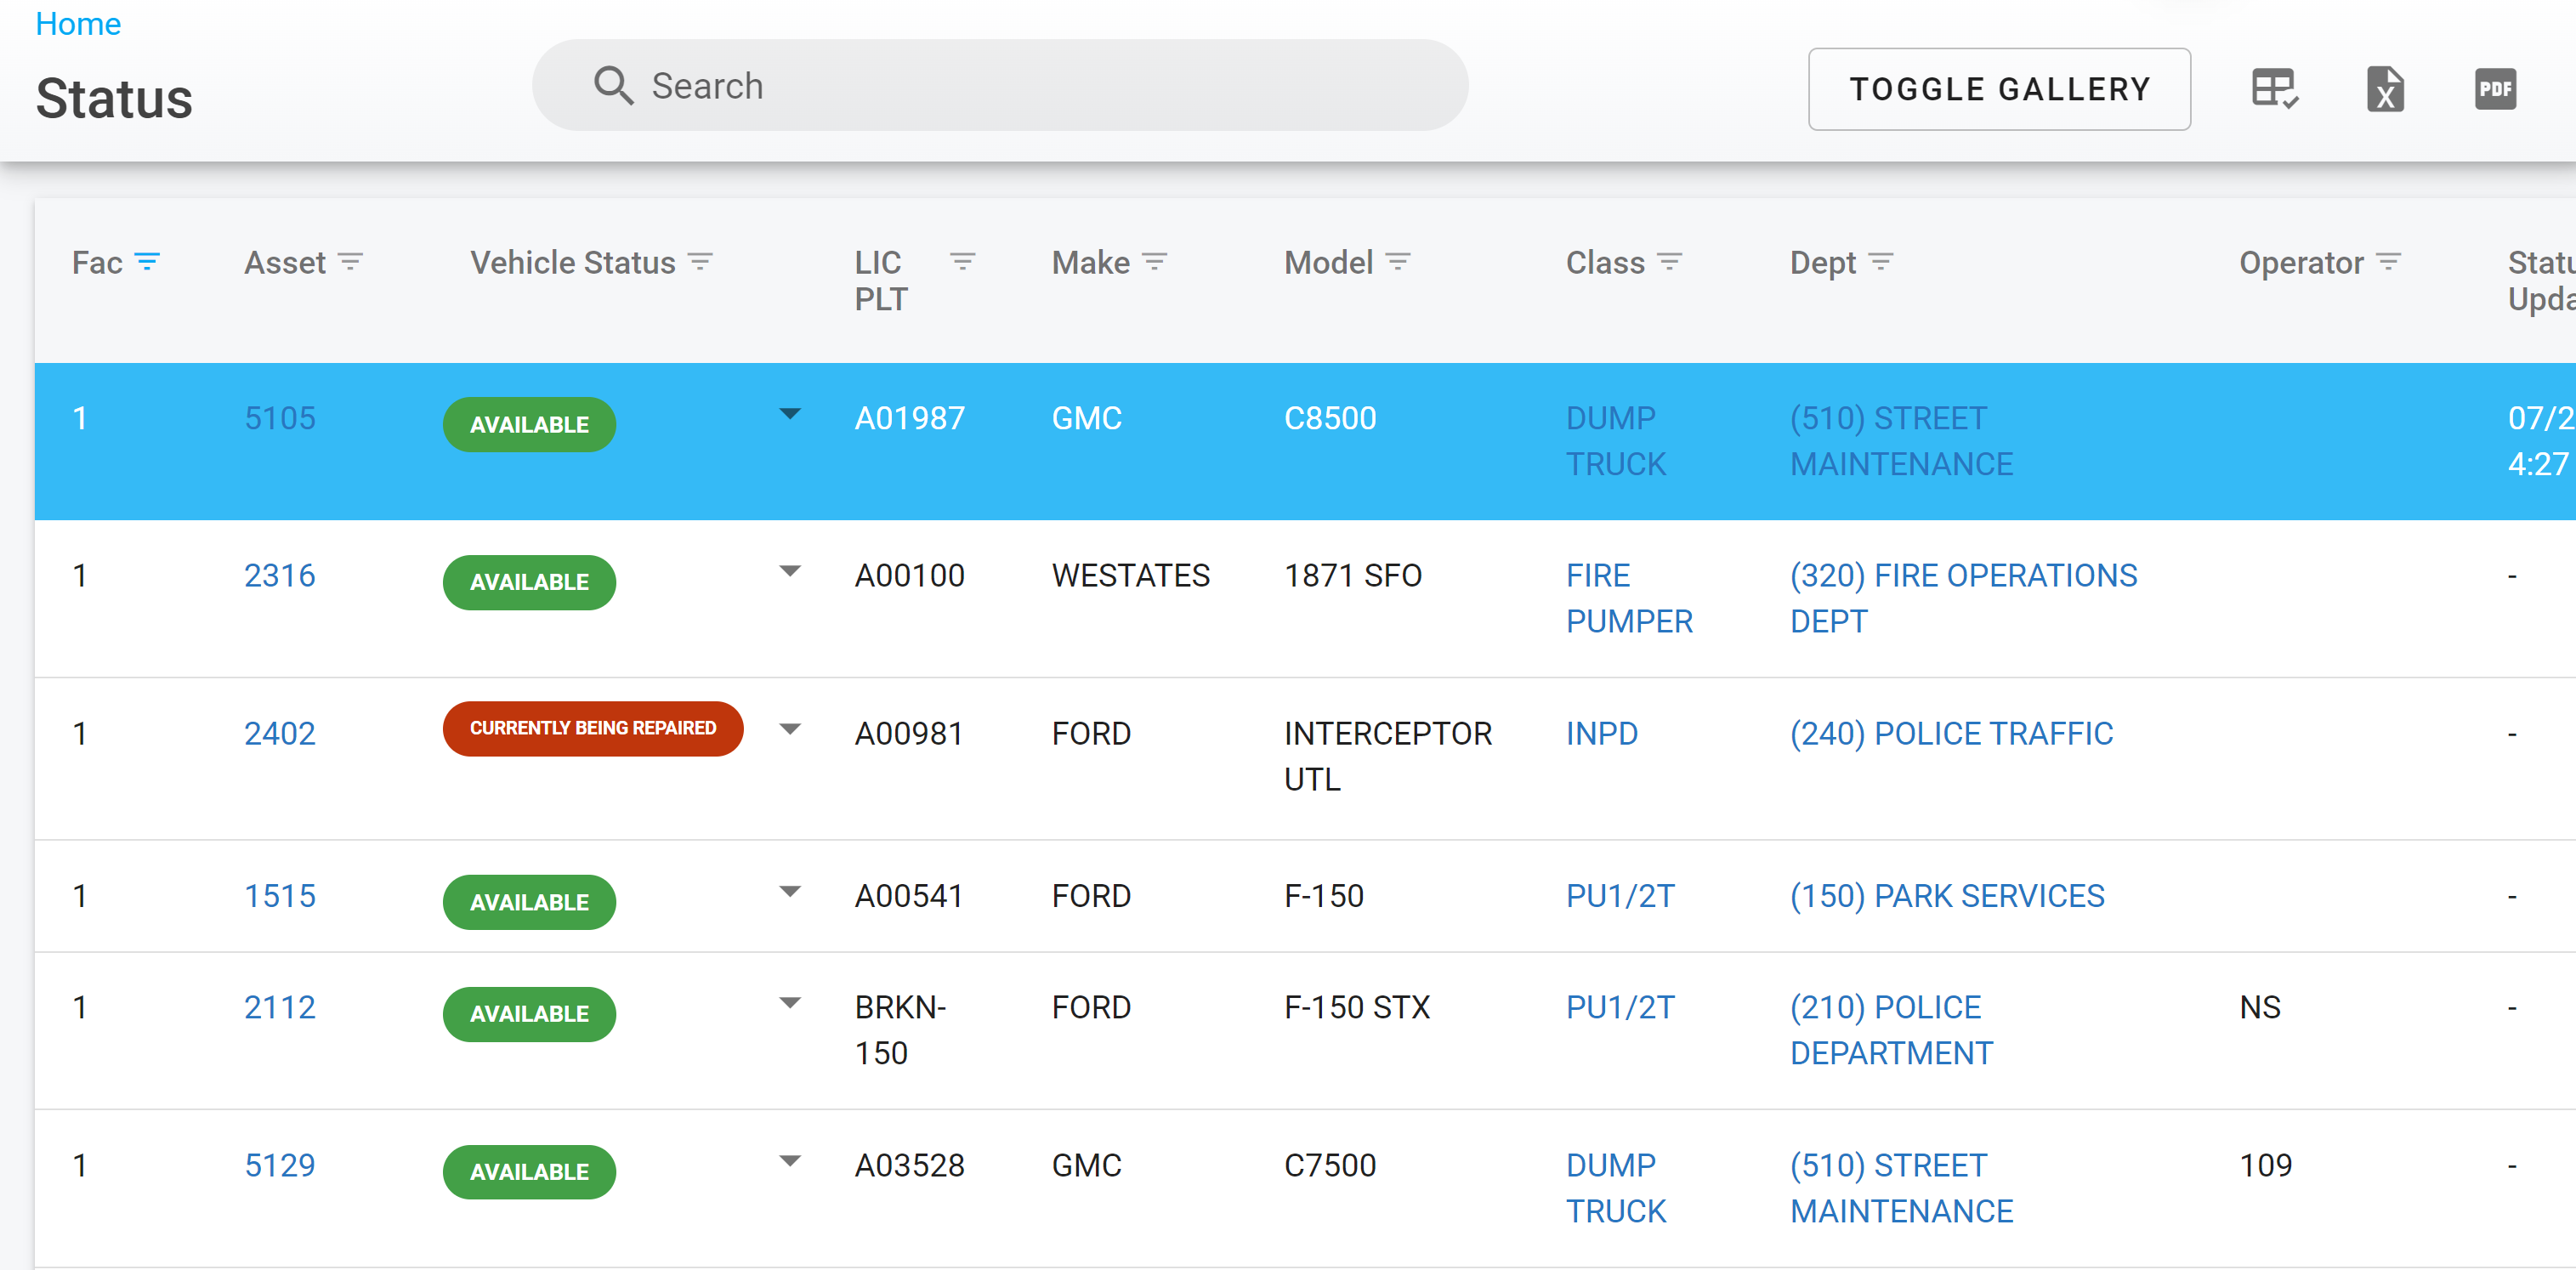Click the Fac column filter icon
This screenshot has width=2576, height=1270.
(147, 262)
